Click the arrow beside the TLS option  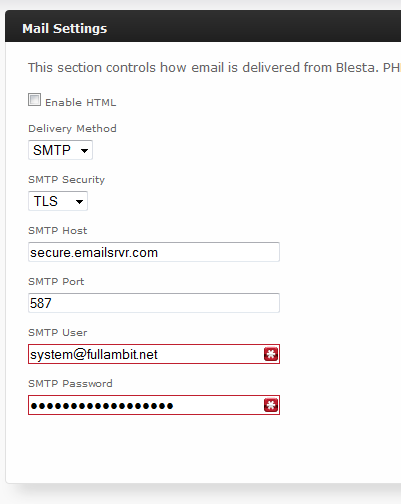(79, 202)
